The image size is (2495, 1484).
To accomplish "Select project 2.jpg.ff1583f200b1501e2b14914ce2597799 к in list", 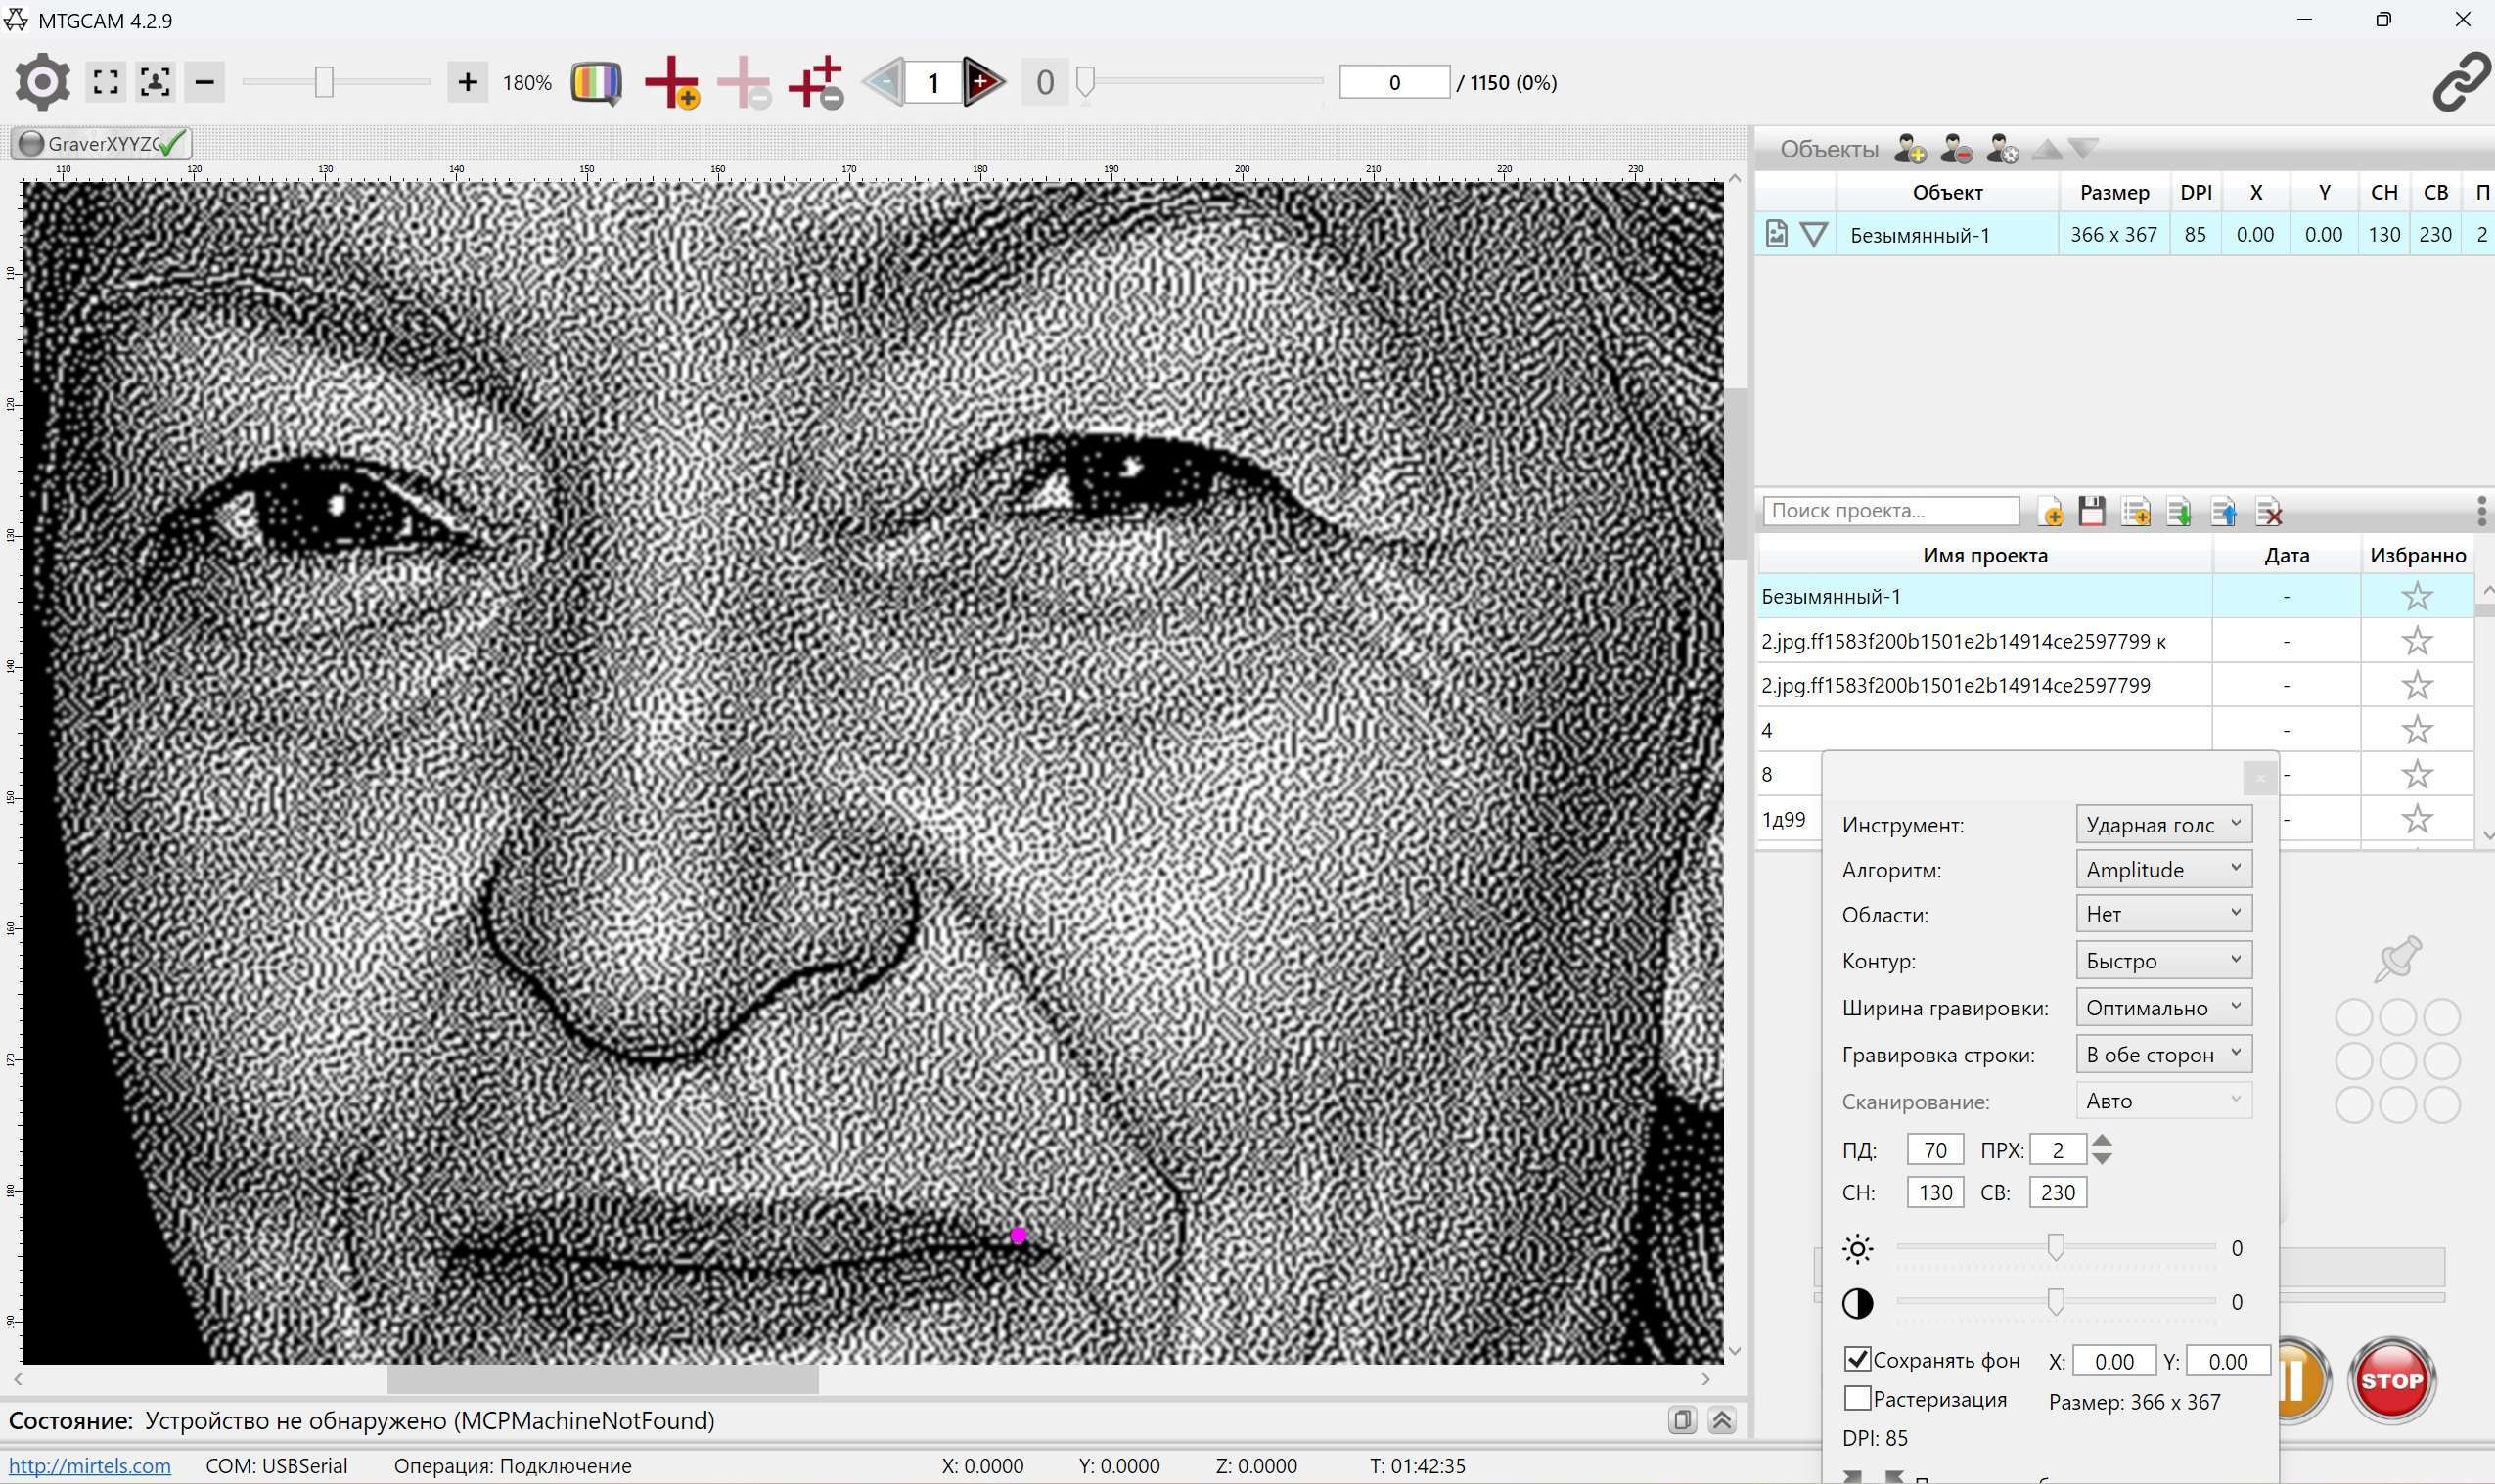I will click(1963, 641).
